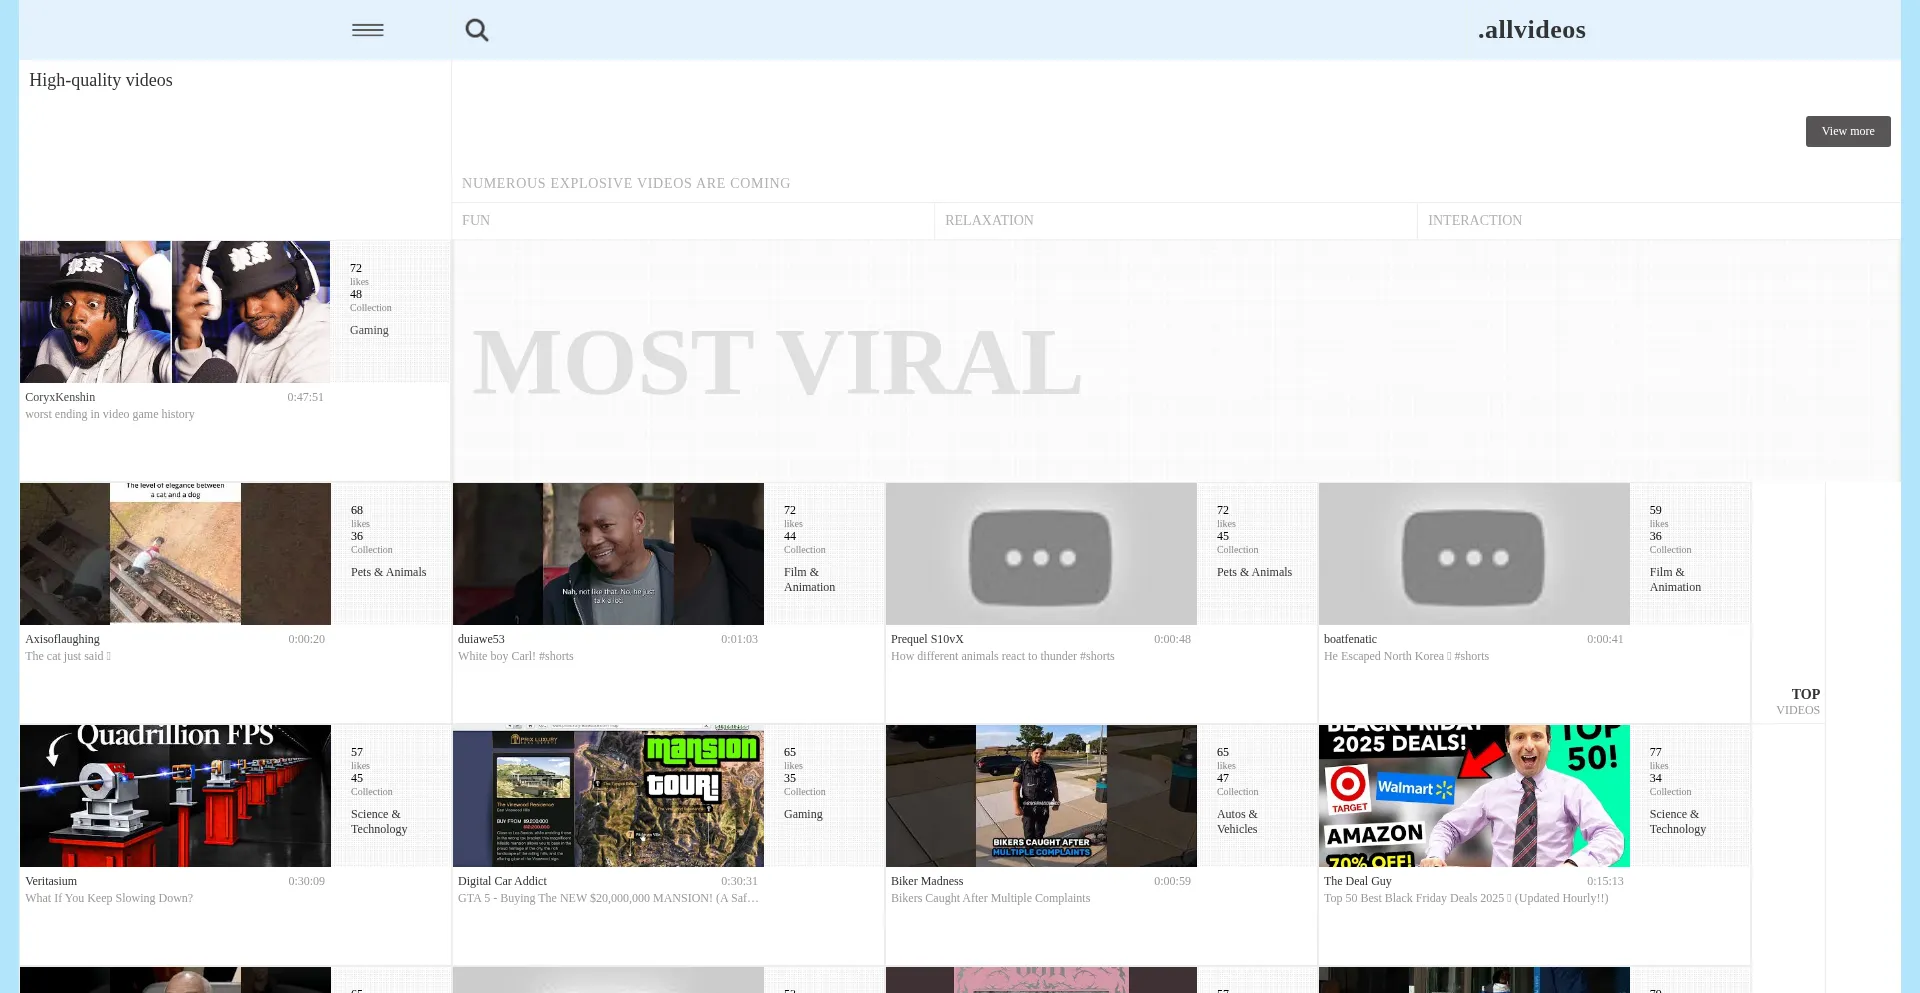1920x993 pixels.
Task: Open 'He Escaped North Korea' title
Action: click(1406, 656)
